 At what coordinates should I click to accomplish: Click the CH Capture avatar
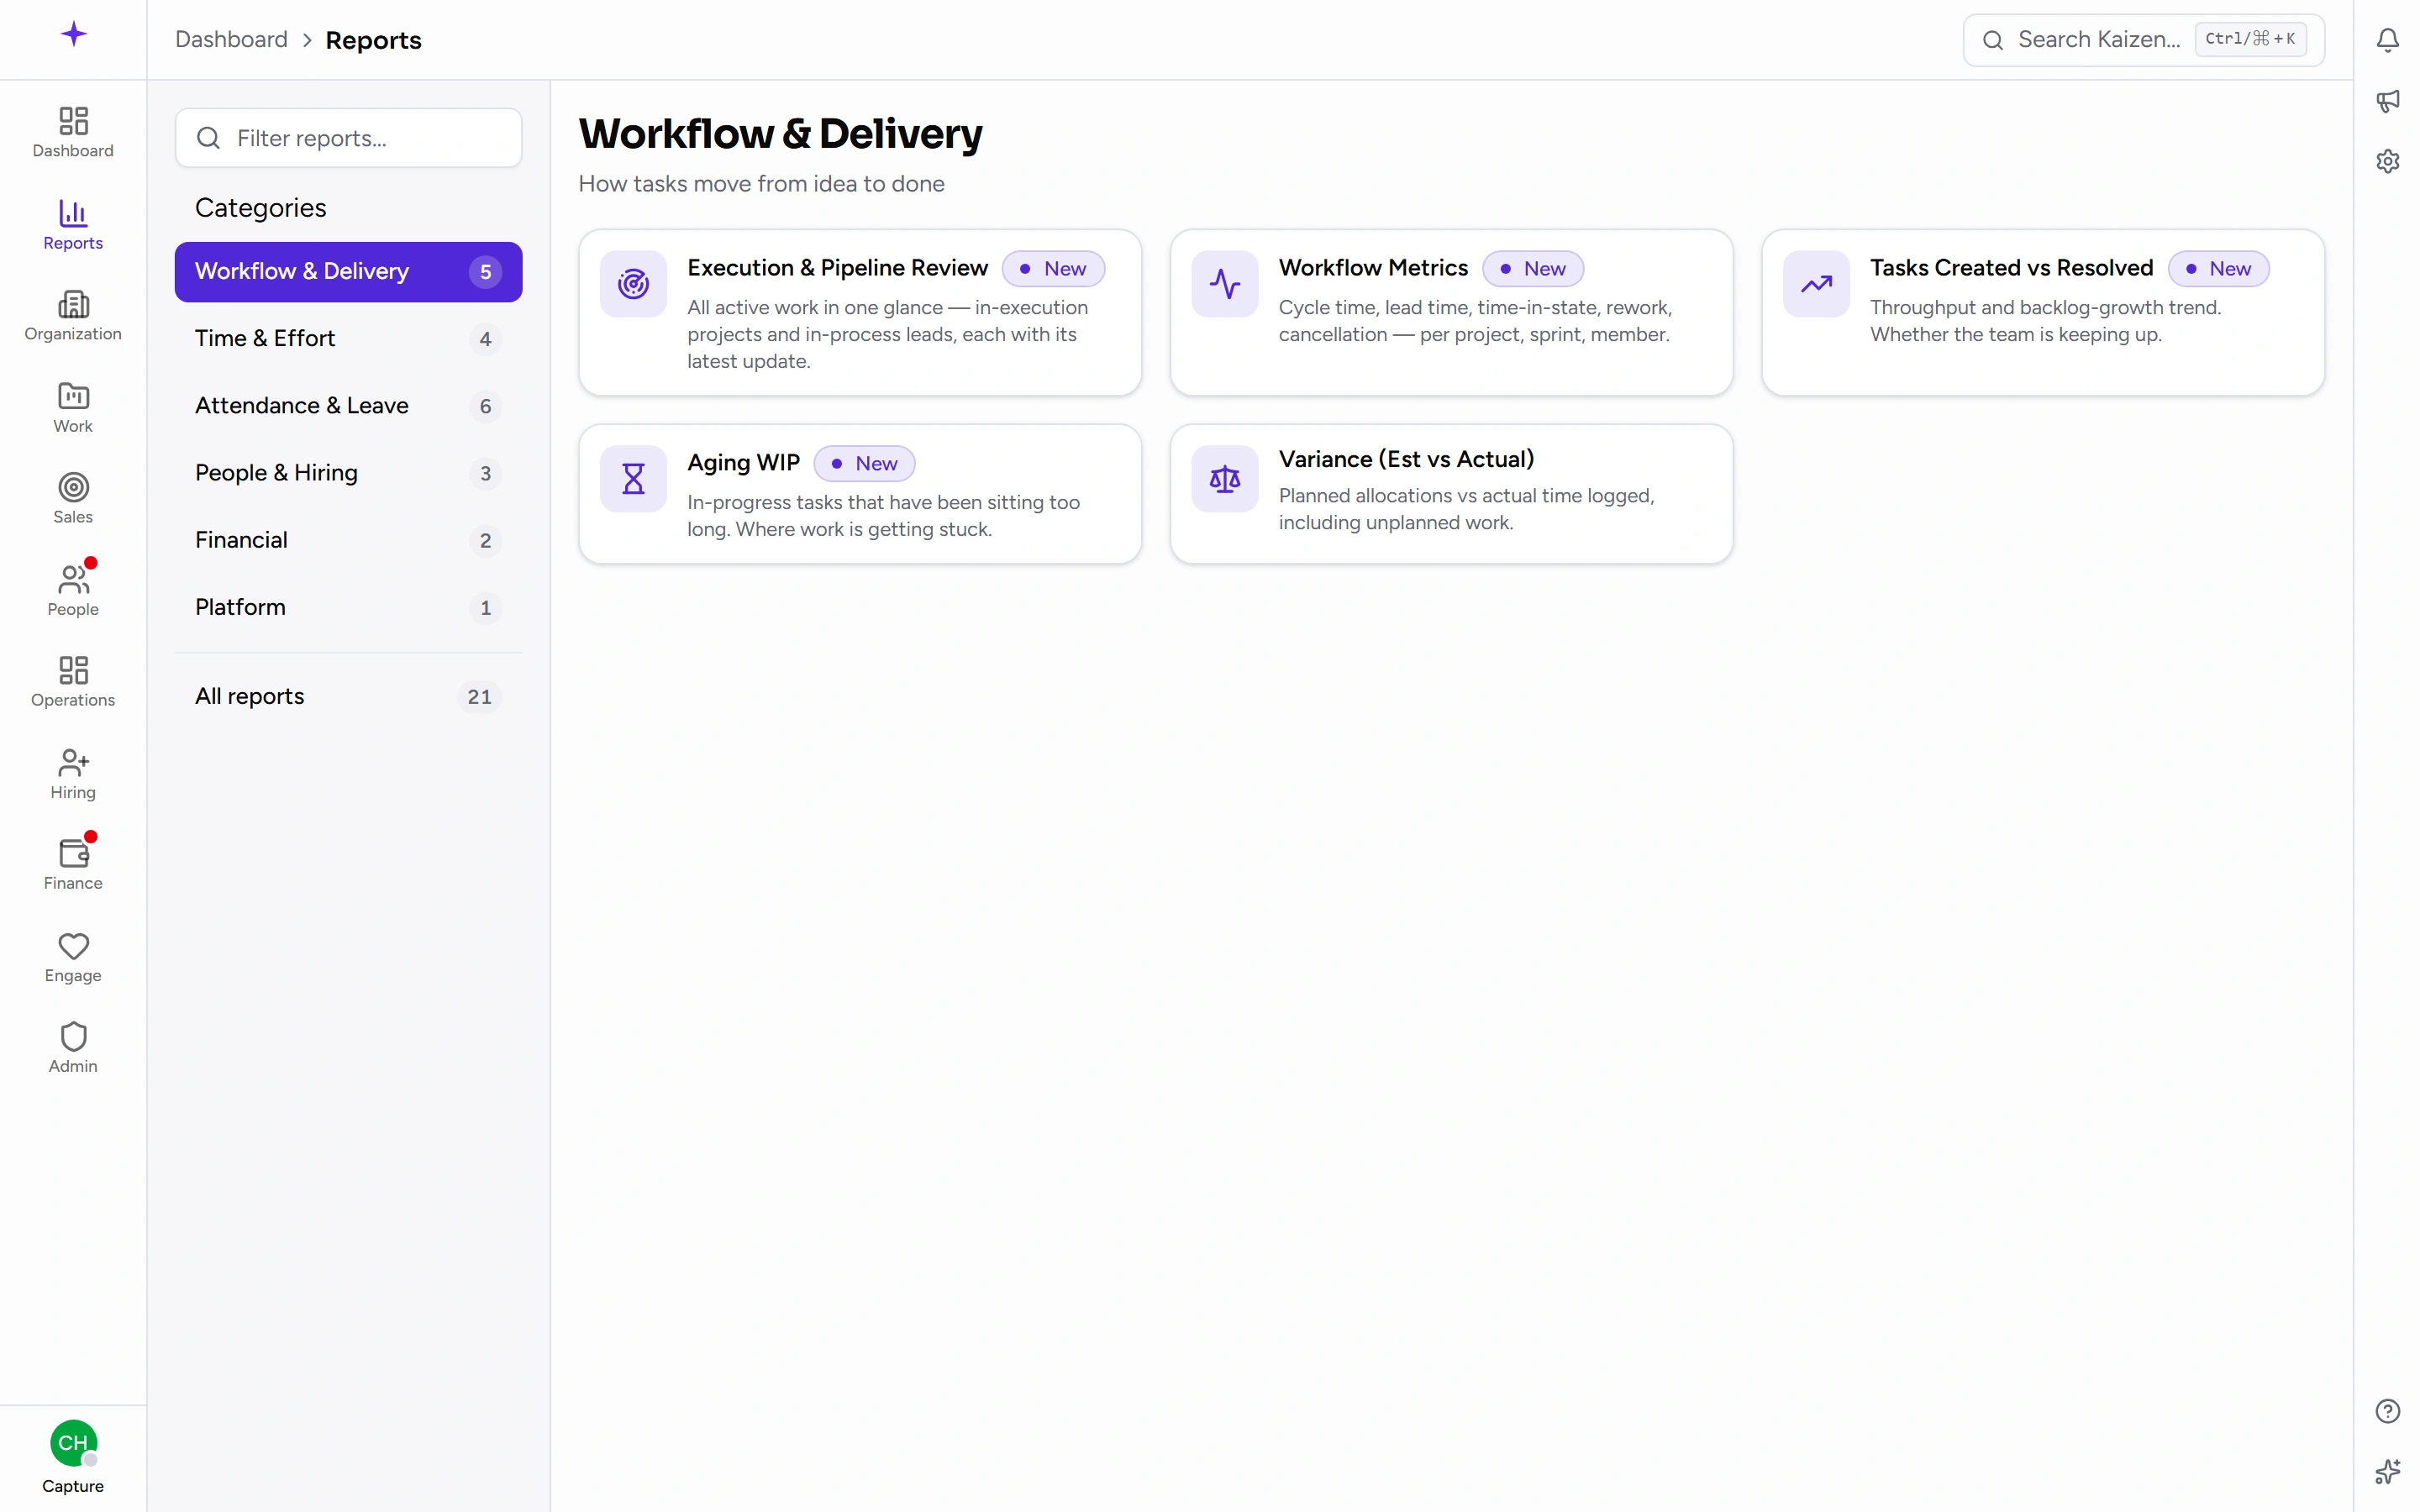(x=73, y=1443)
